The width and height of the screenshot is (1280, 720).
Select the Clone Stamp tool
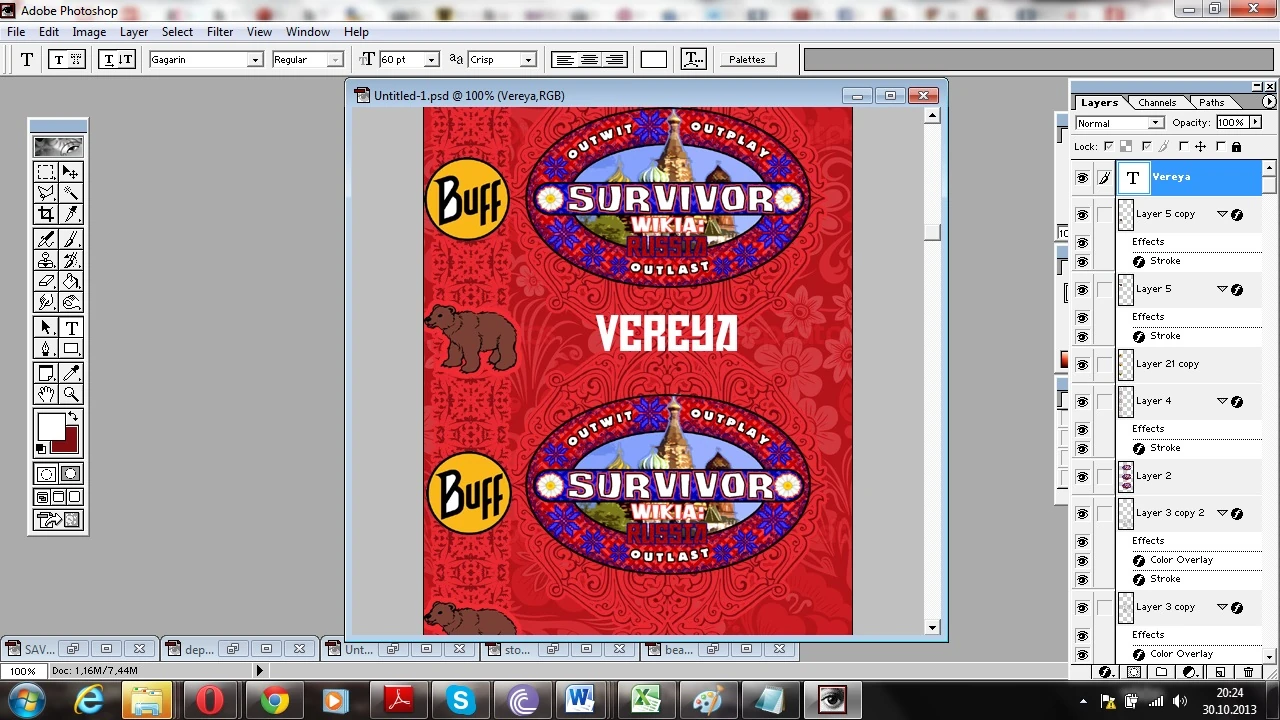click(46, 260)
